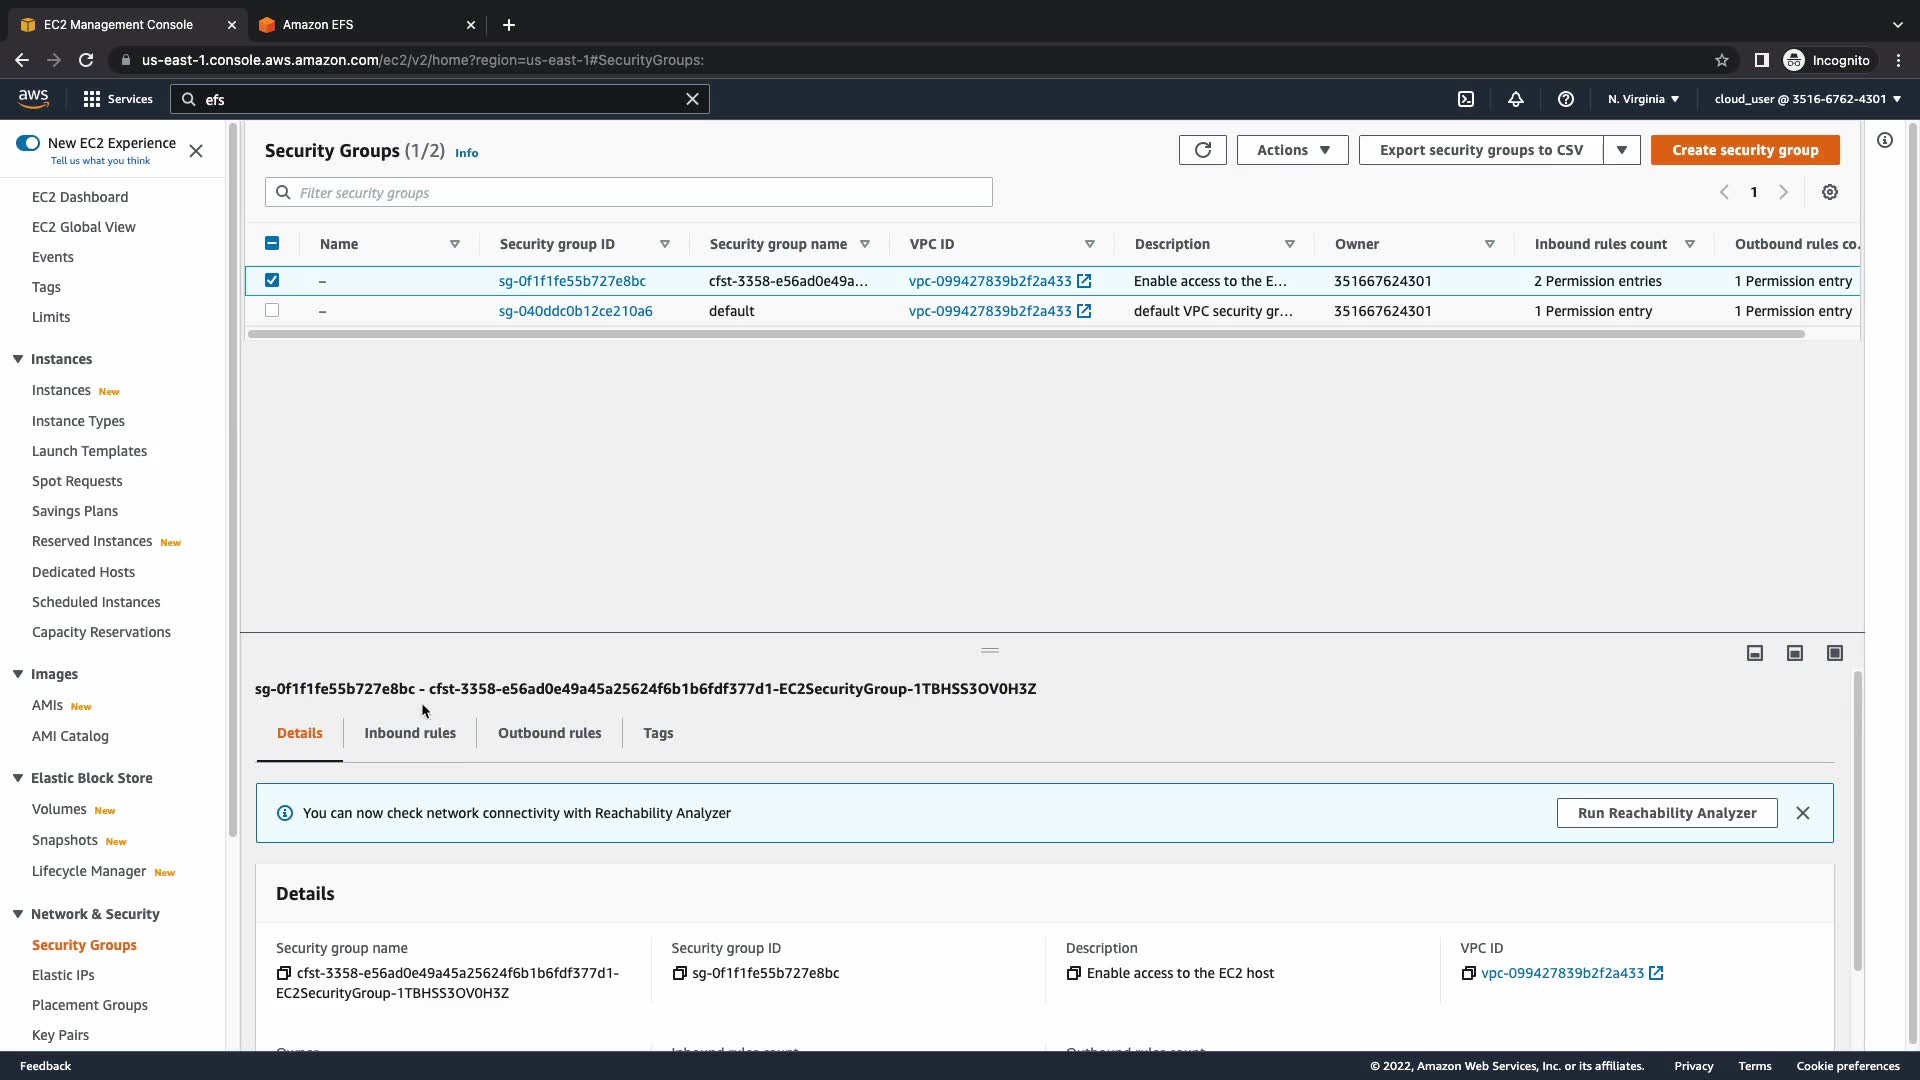Click the horizontal table scrollbar
The image size is (1920, 1080).
(x=1025, y=334)
